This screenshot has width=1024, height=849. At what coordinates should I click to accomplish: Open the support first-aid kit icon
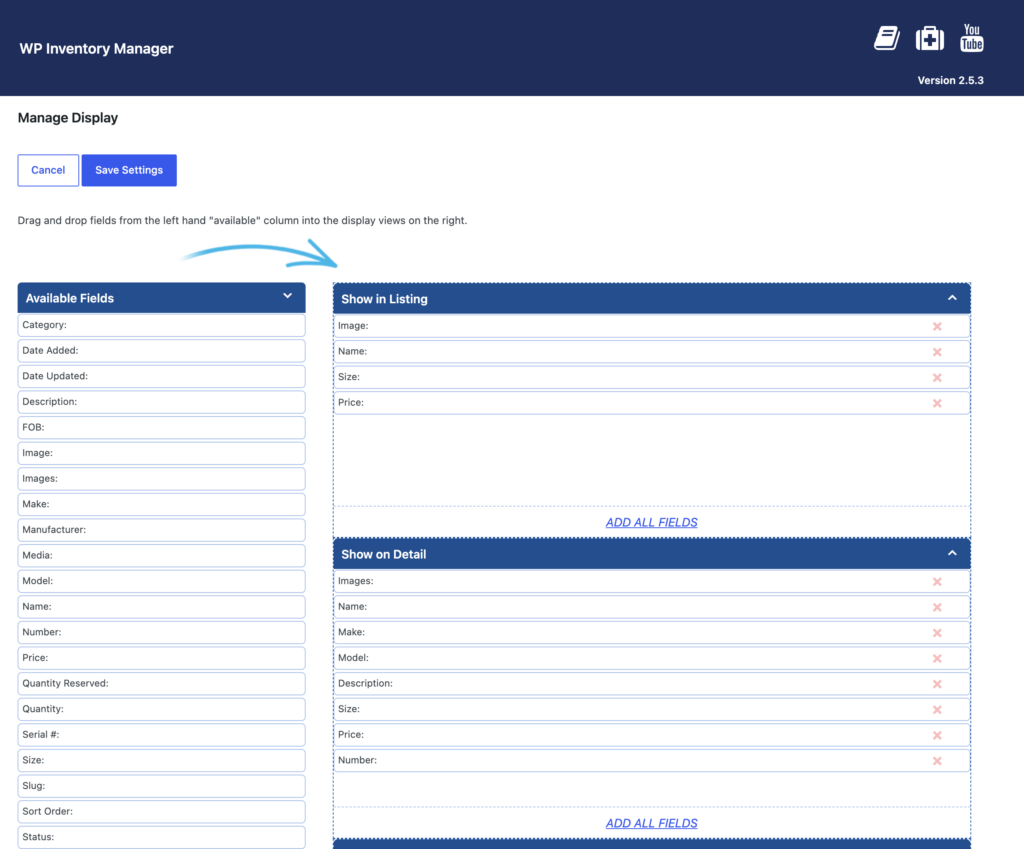pyautogui.click(x=929, y=39)
